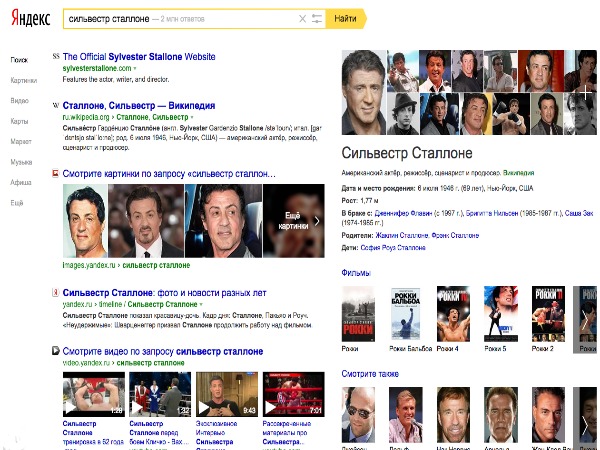Expand dropdown arrow next to ru.wikipedia.org path
Image resolution: width=600 pixels, height=450 pixels.
pyautogui.click(x=192, y=117)
